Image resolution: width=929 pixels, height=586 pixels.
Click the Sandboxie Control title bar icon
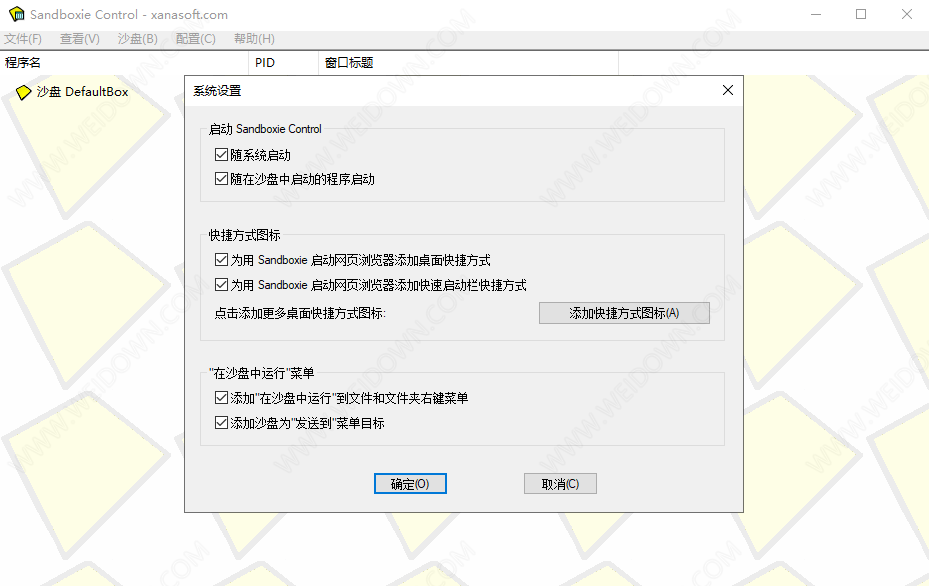point(17,14)
